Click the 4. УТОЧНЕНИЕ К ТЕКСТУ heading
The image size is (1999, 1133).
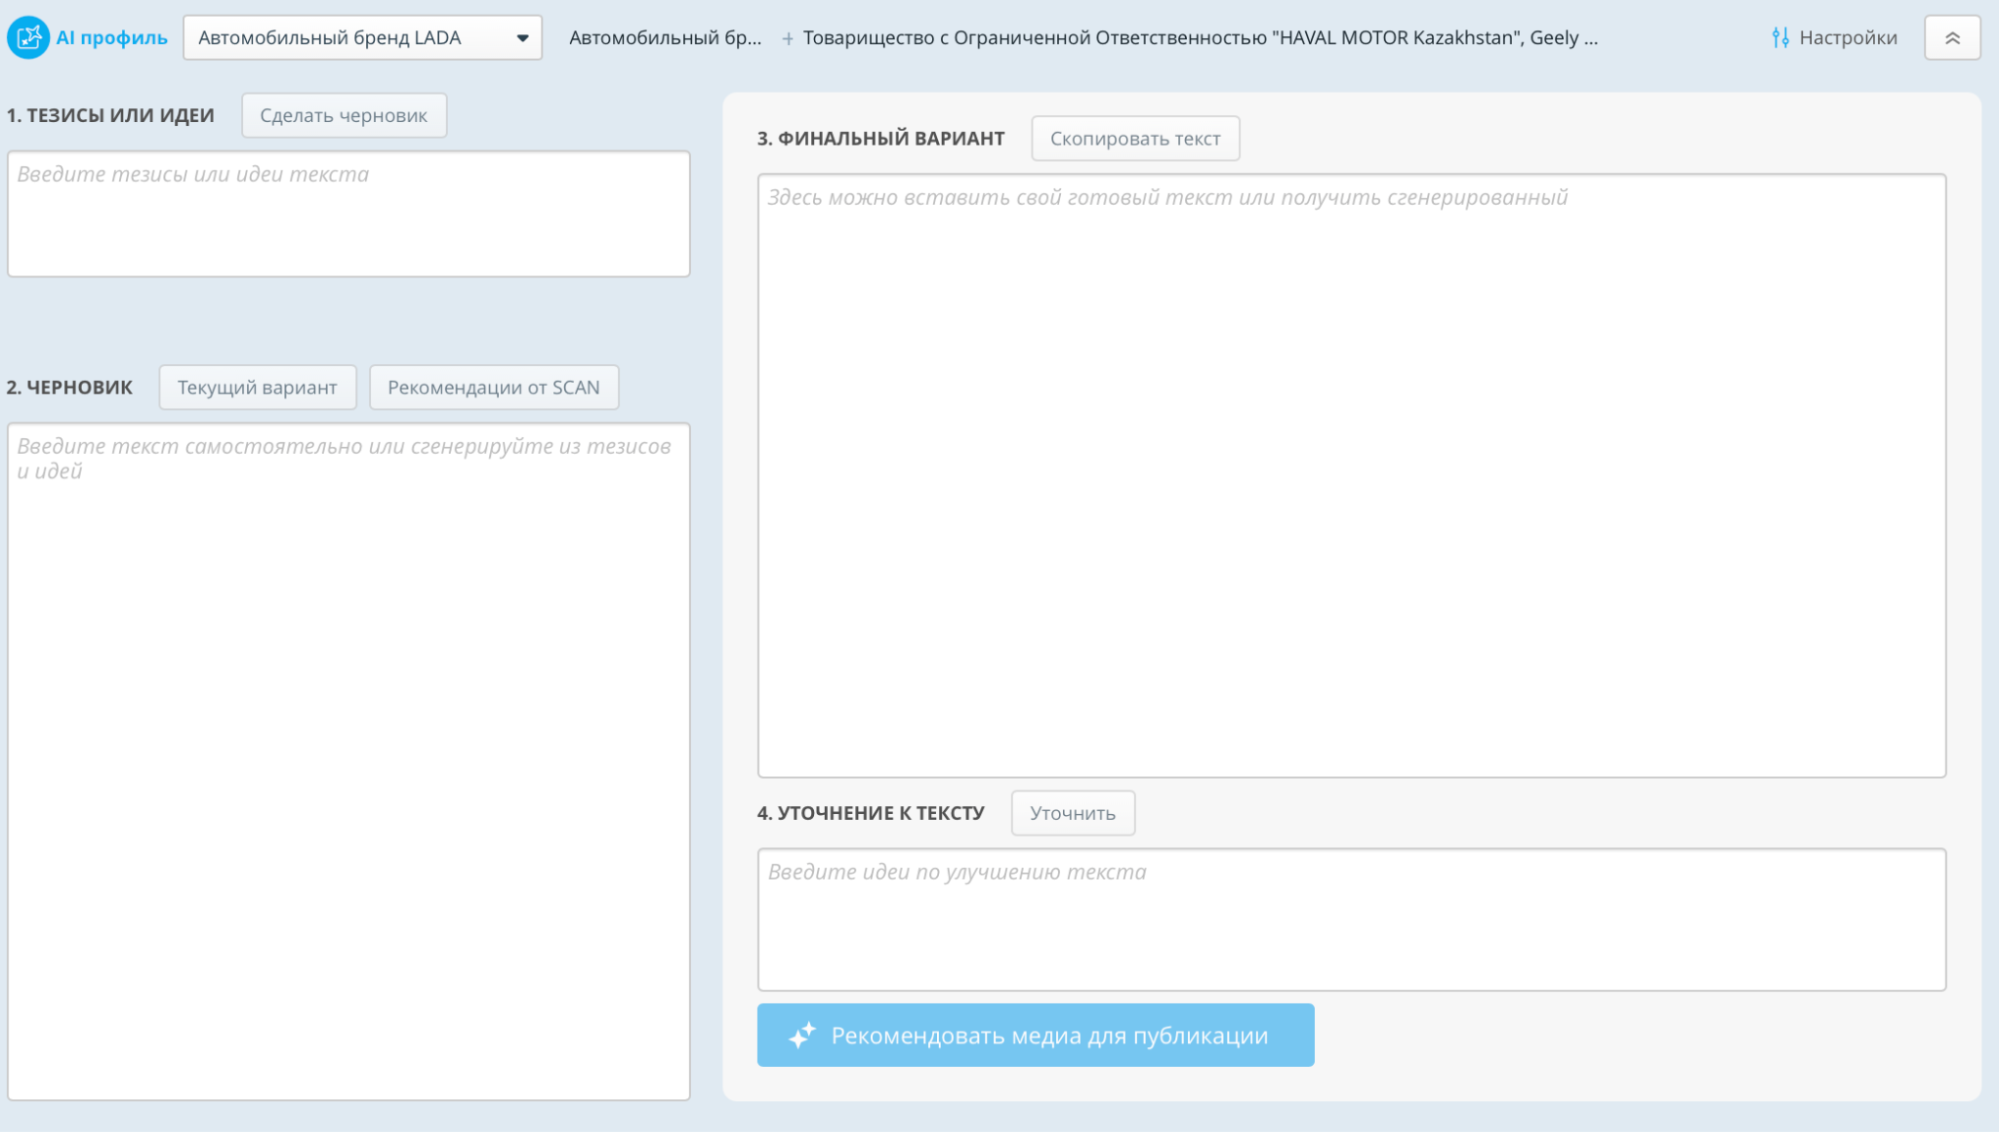click(x=871, y=813)
